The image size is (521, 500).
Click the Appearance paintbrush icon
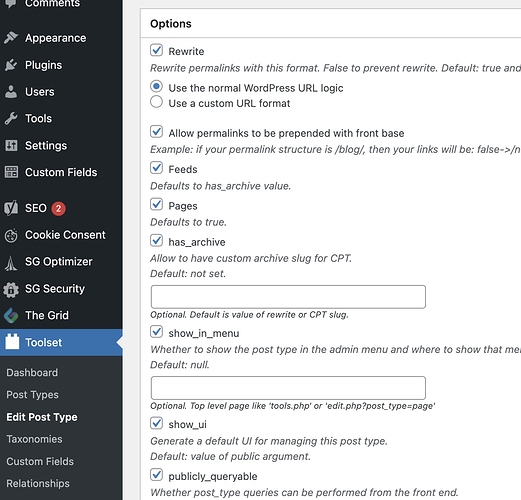11,38
